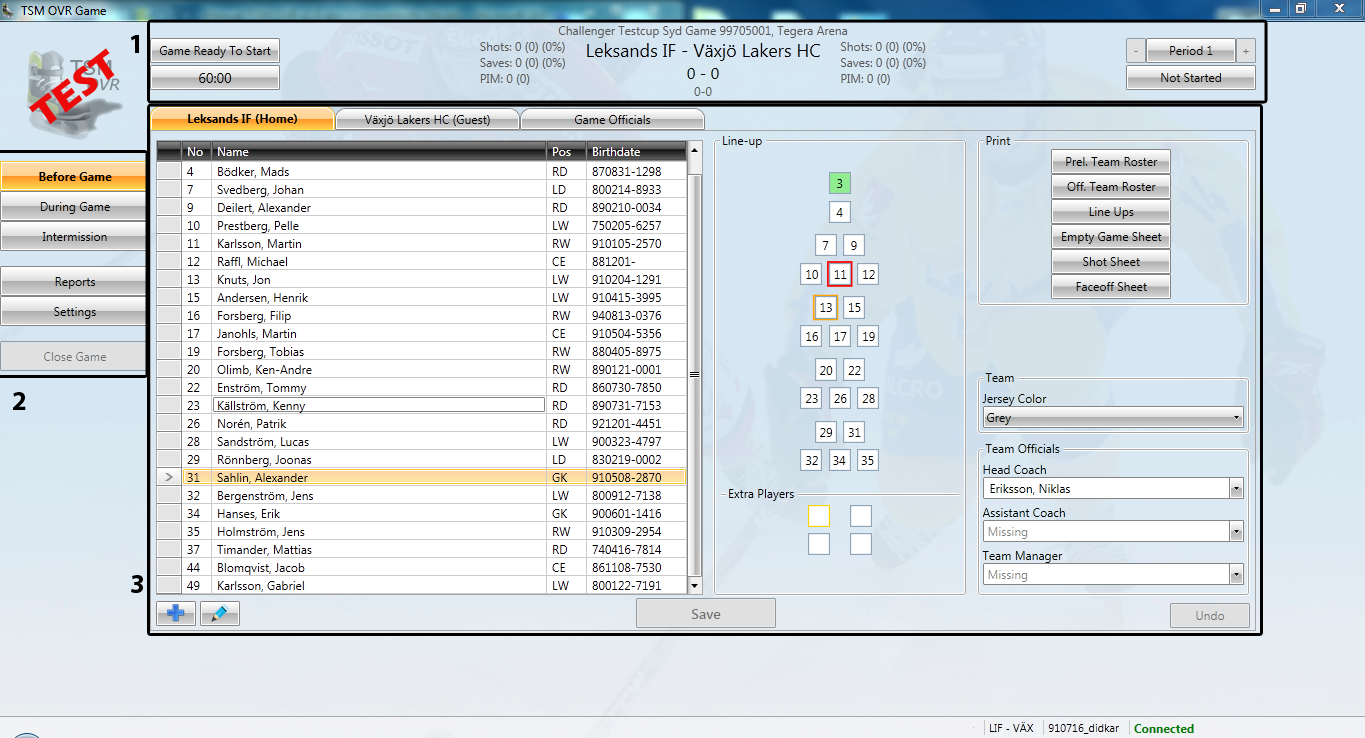Select line-up box number 19

pyautogui.click(x=868, y=336)
